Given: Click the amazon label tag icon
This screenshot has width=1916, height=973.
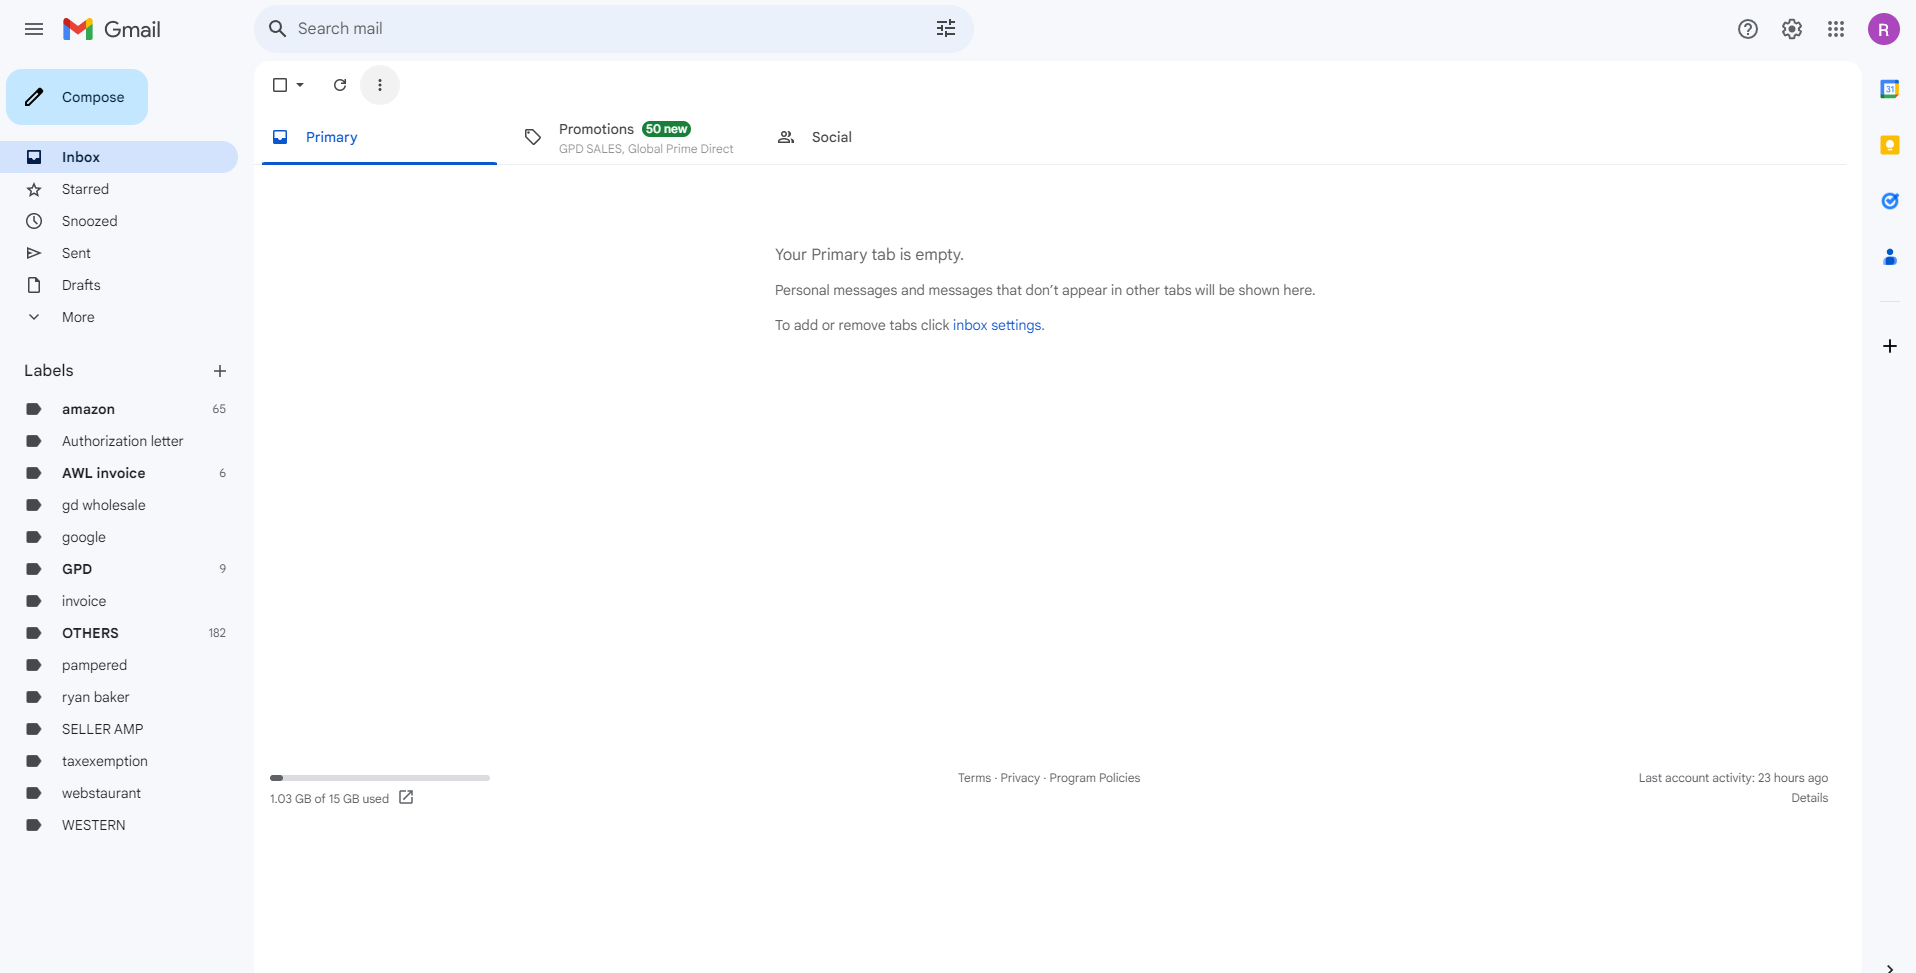Looking at the screenshot, I should coord(34,409).
